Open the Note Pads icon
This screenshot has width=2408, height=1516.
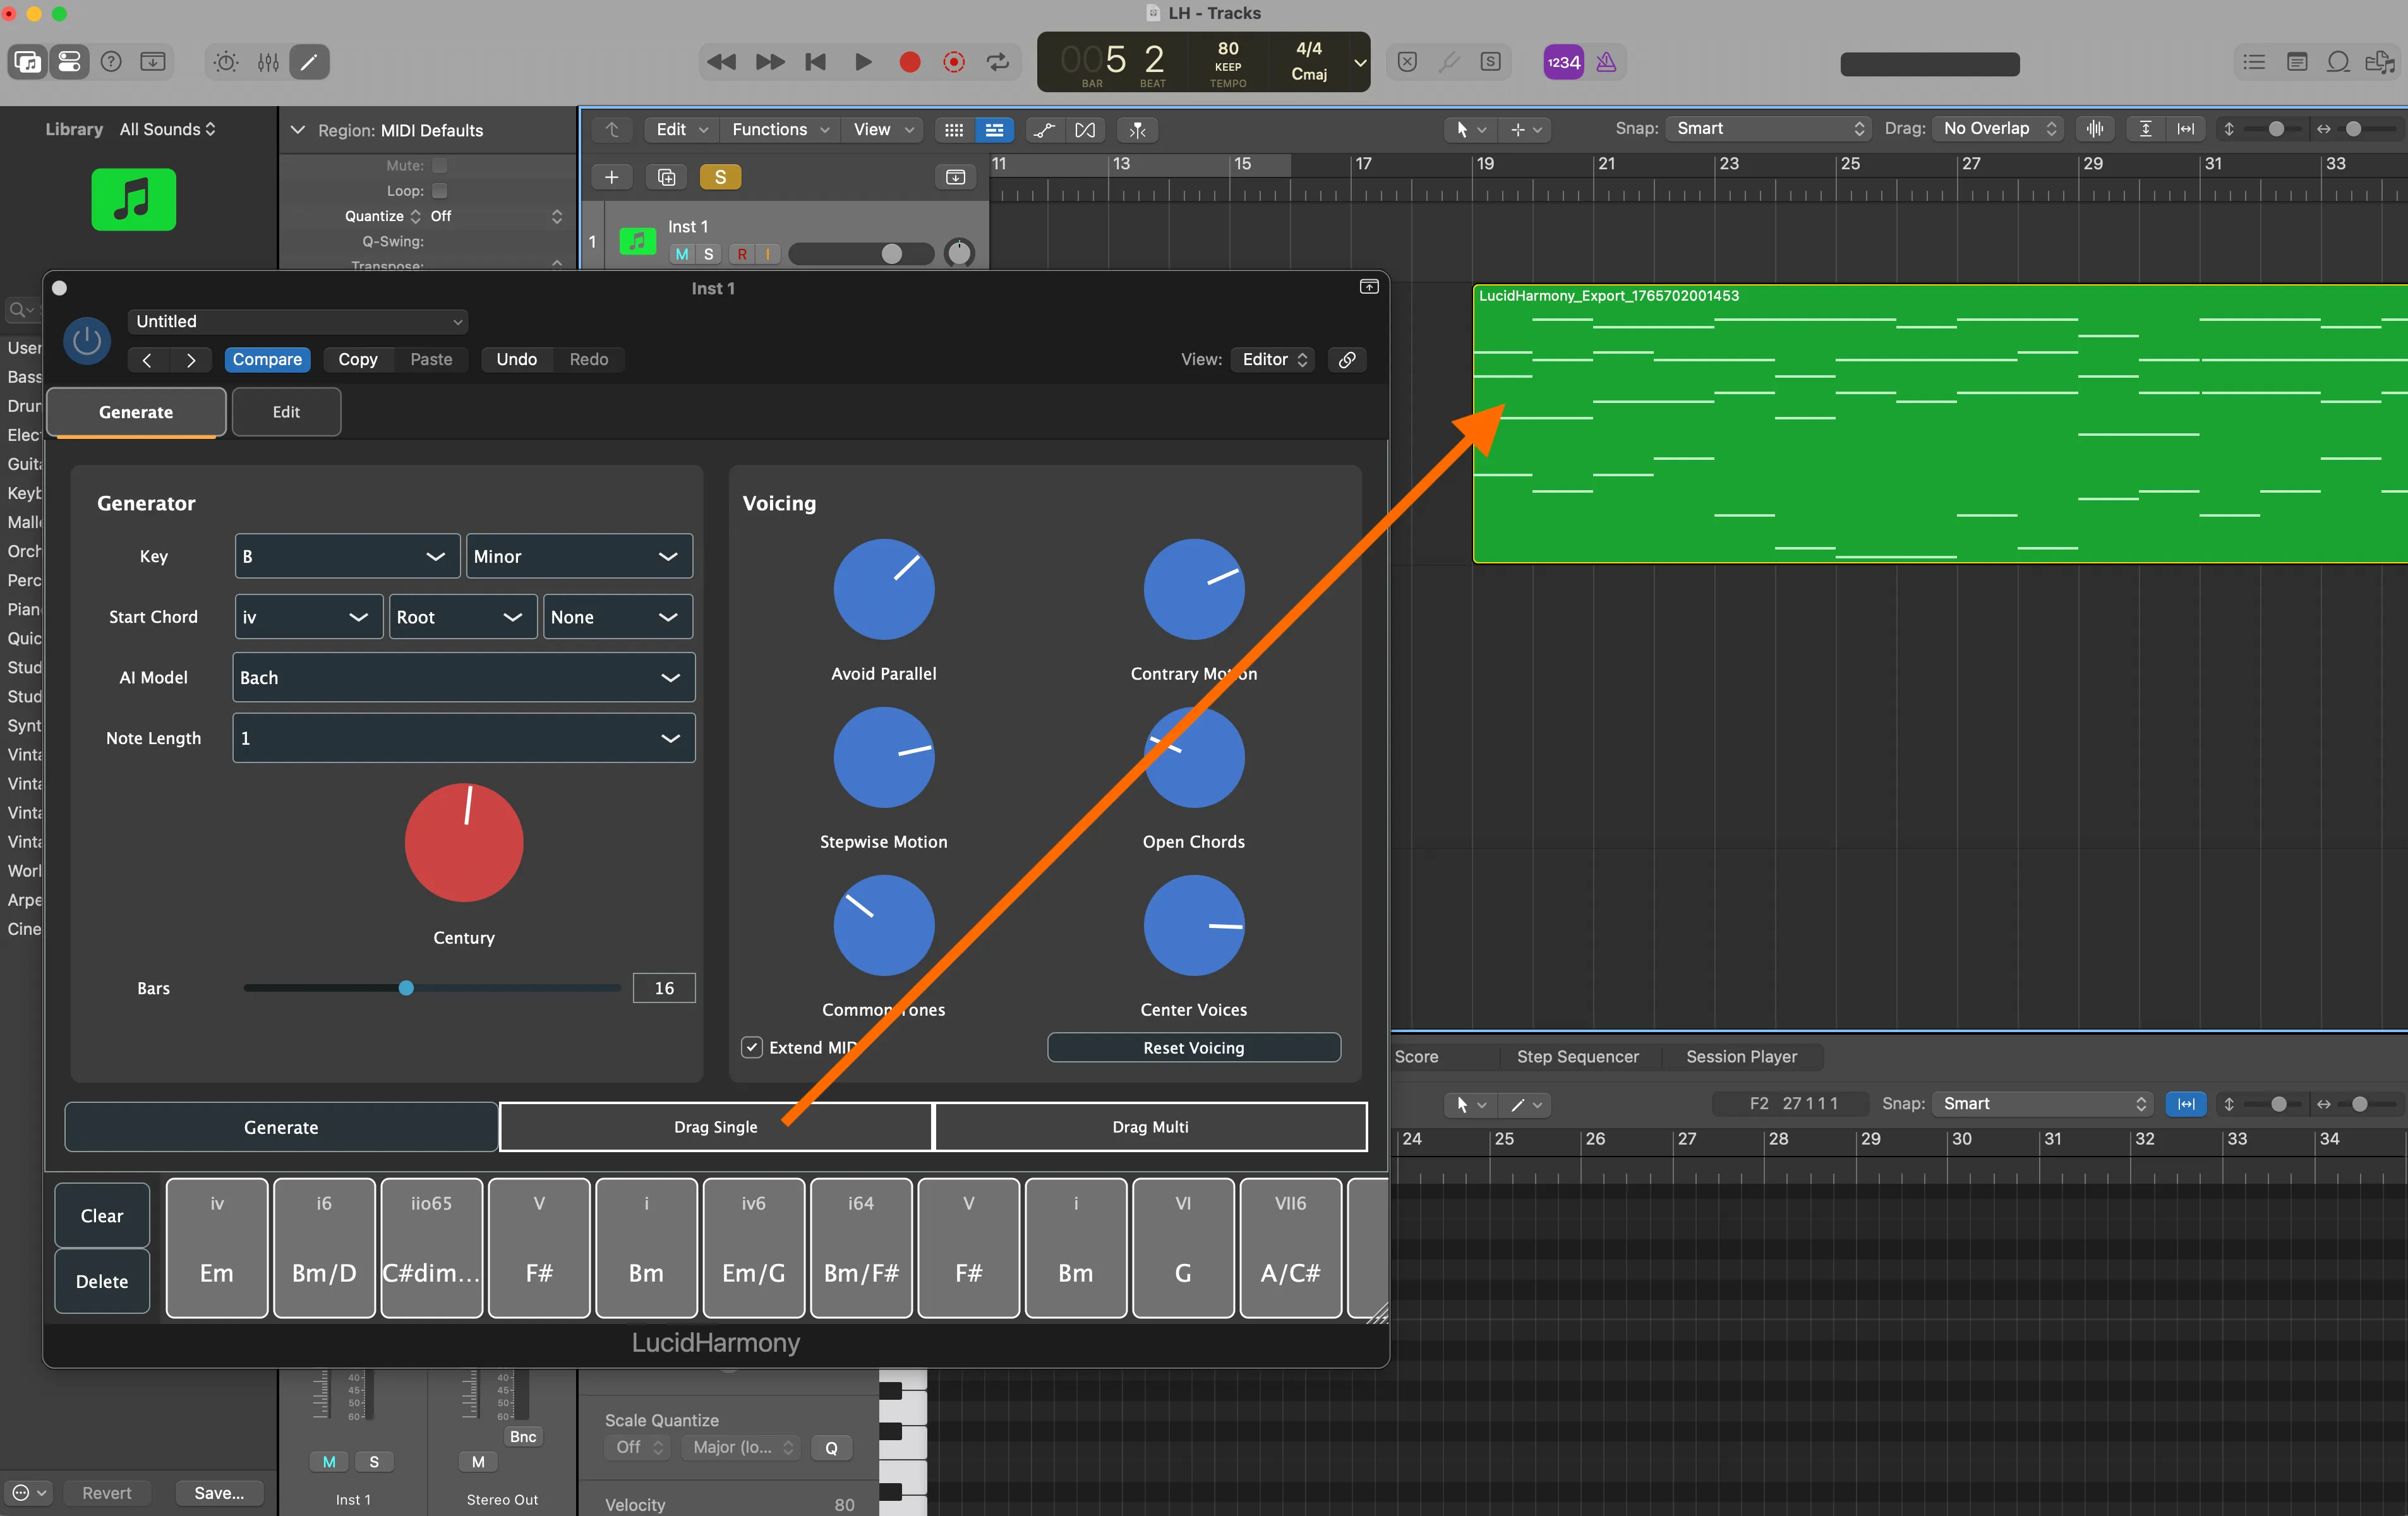(x=2297, y=62)
